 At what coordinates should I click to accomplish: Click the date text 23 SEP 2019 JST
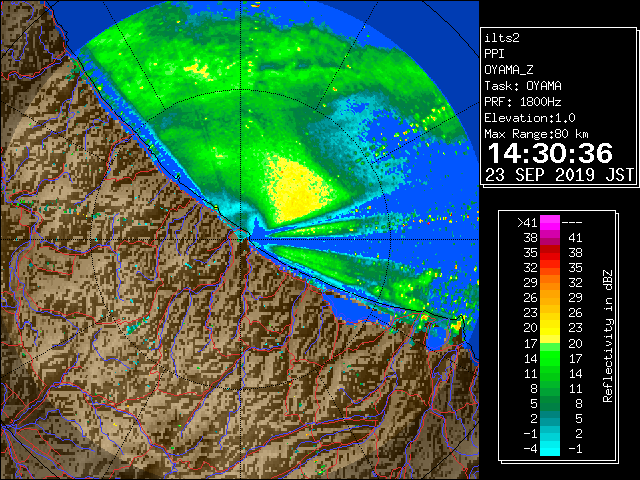pyautogui.click(x=559, y=175)
